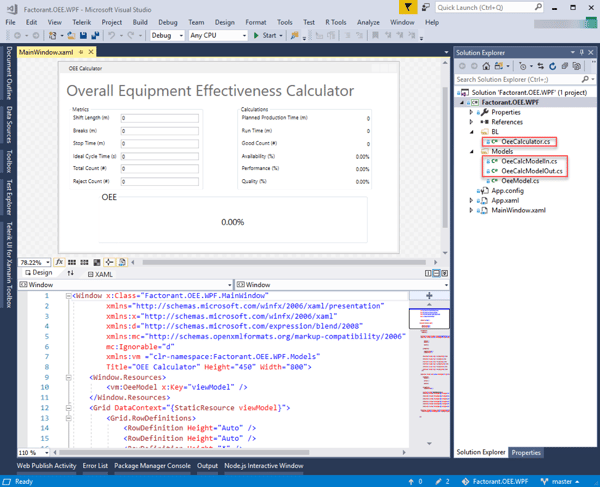
Task: Click Sync with Active Document icon
Action: coord(540,66)
